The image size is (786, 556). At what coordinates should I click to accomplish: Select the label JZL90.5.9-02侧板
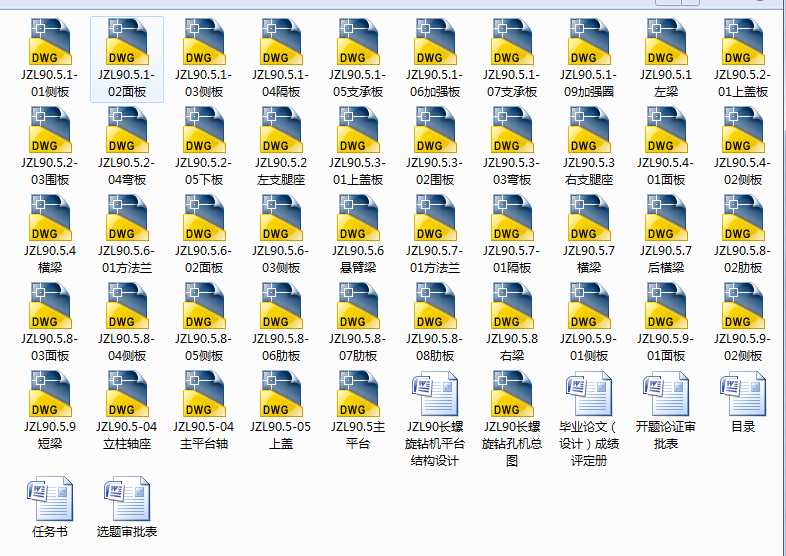pos(743,347)
